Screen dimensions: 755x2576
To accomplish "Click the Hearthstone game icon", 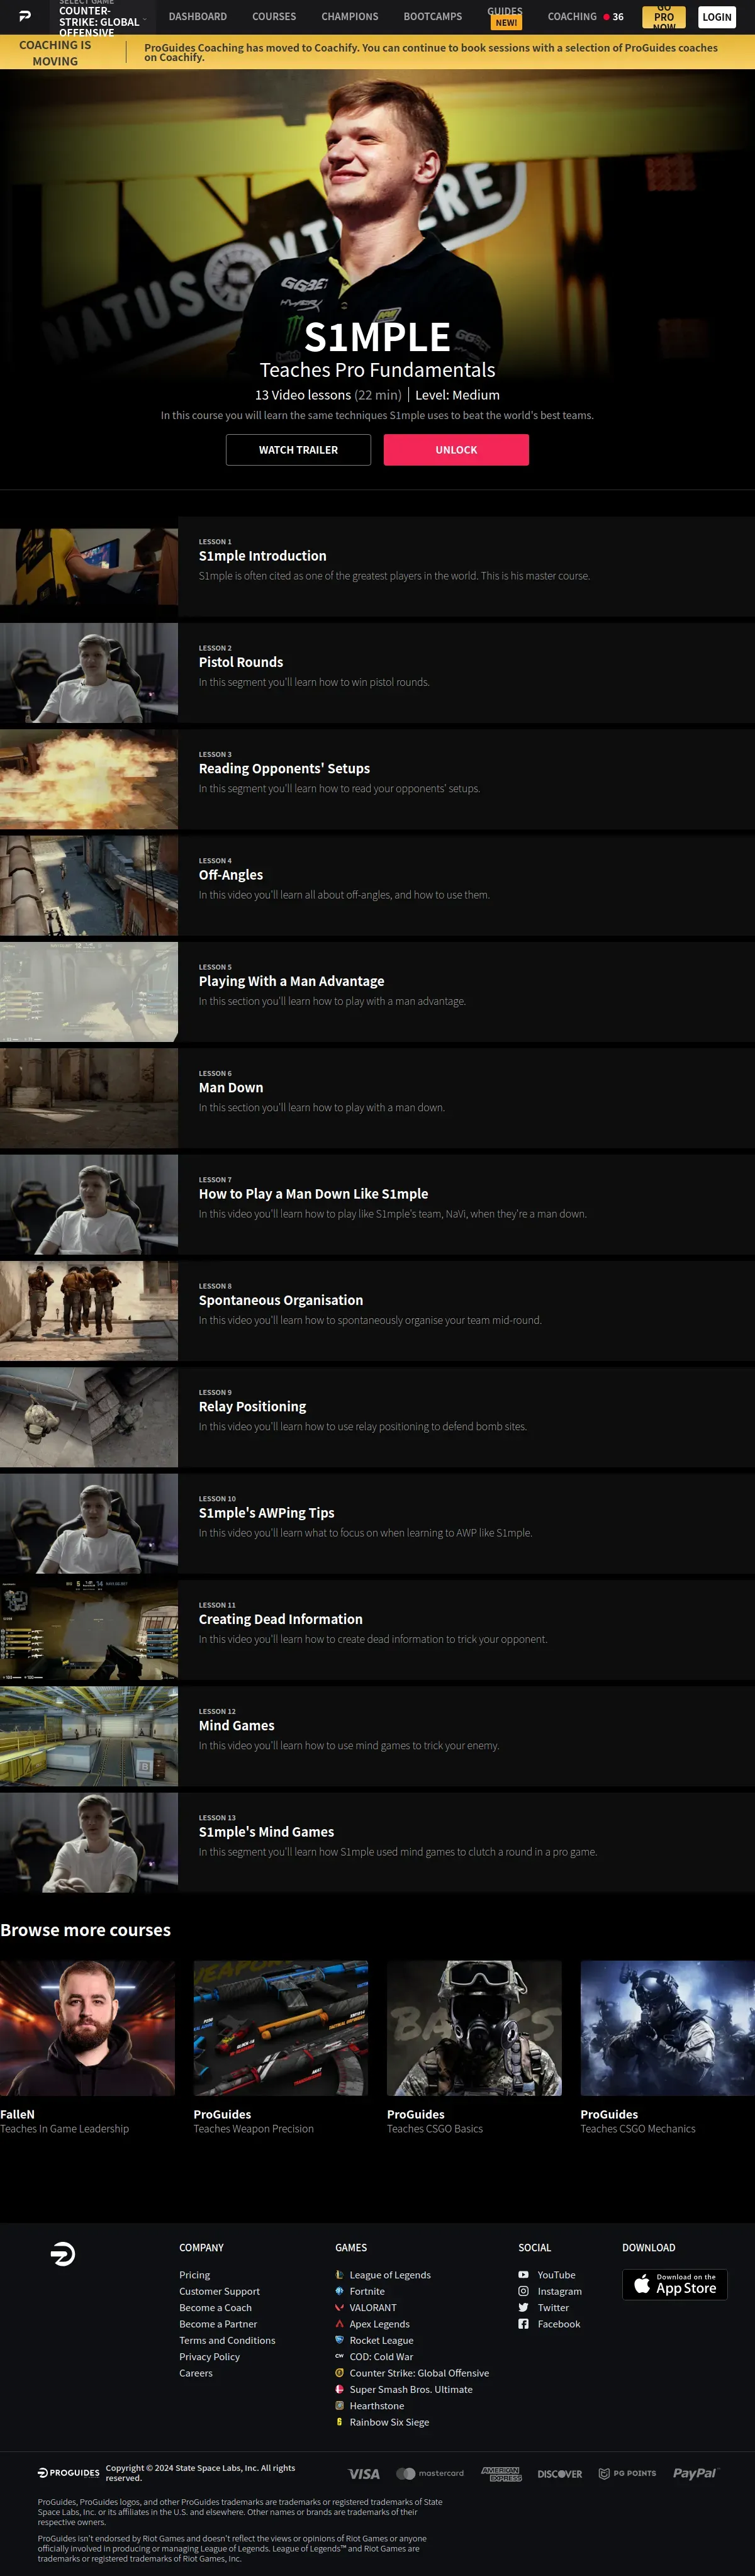I will tap(340, 2406).
